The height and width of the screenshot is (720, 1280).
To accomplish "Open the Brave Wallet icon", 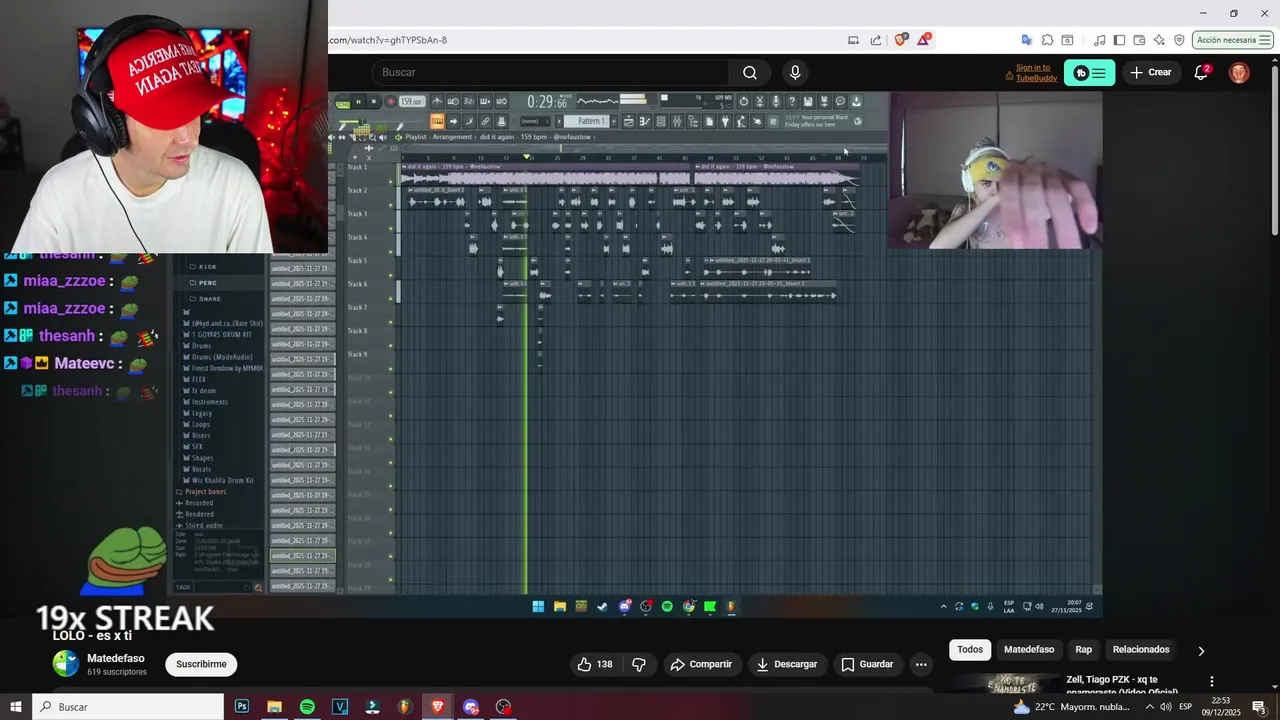I will (x=1139, y=40).
